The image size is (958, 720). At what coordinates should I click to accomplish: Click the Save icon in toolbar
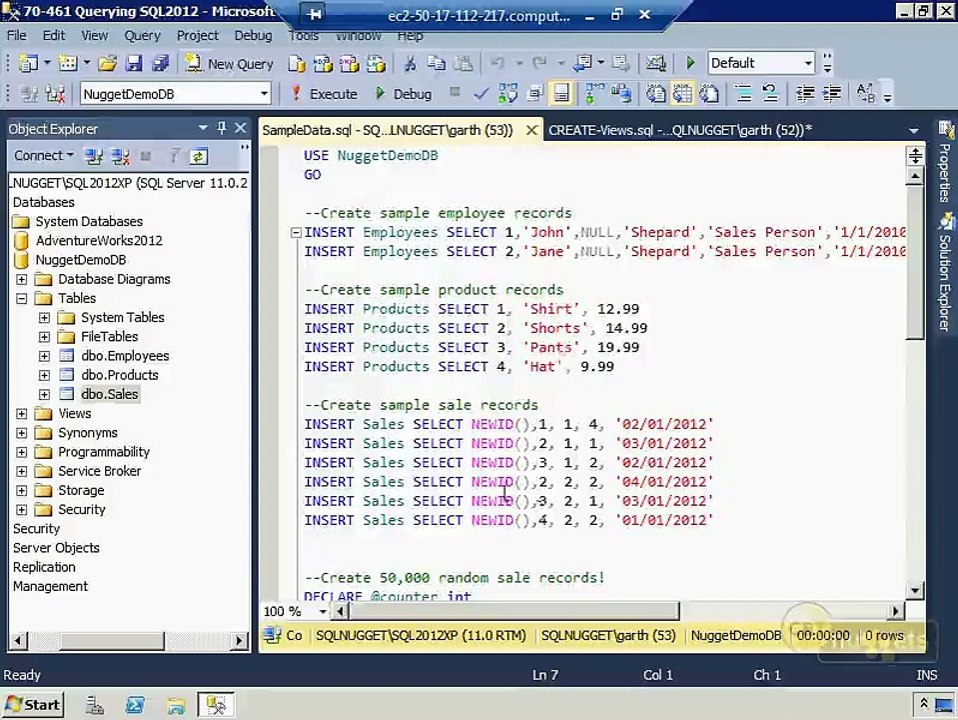134,63
